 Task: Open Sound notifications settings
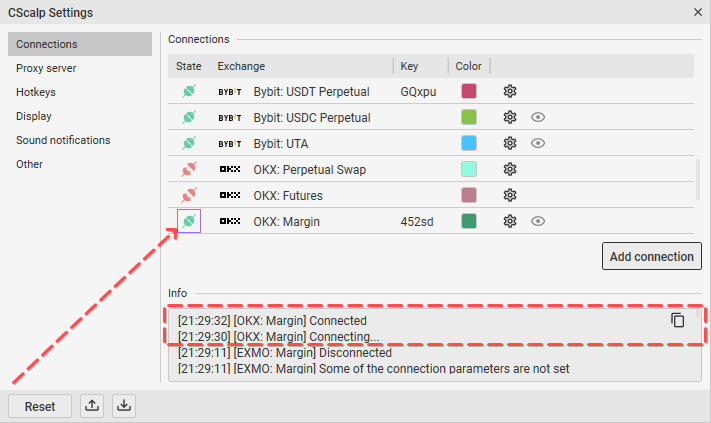tap(63, 140)
